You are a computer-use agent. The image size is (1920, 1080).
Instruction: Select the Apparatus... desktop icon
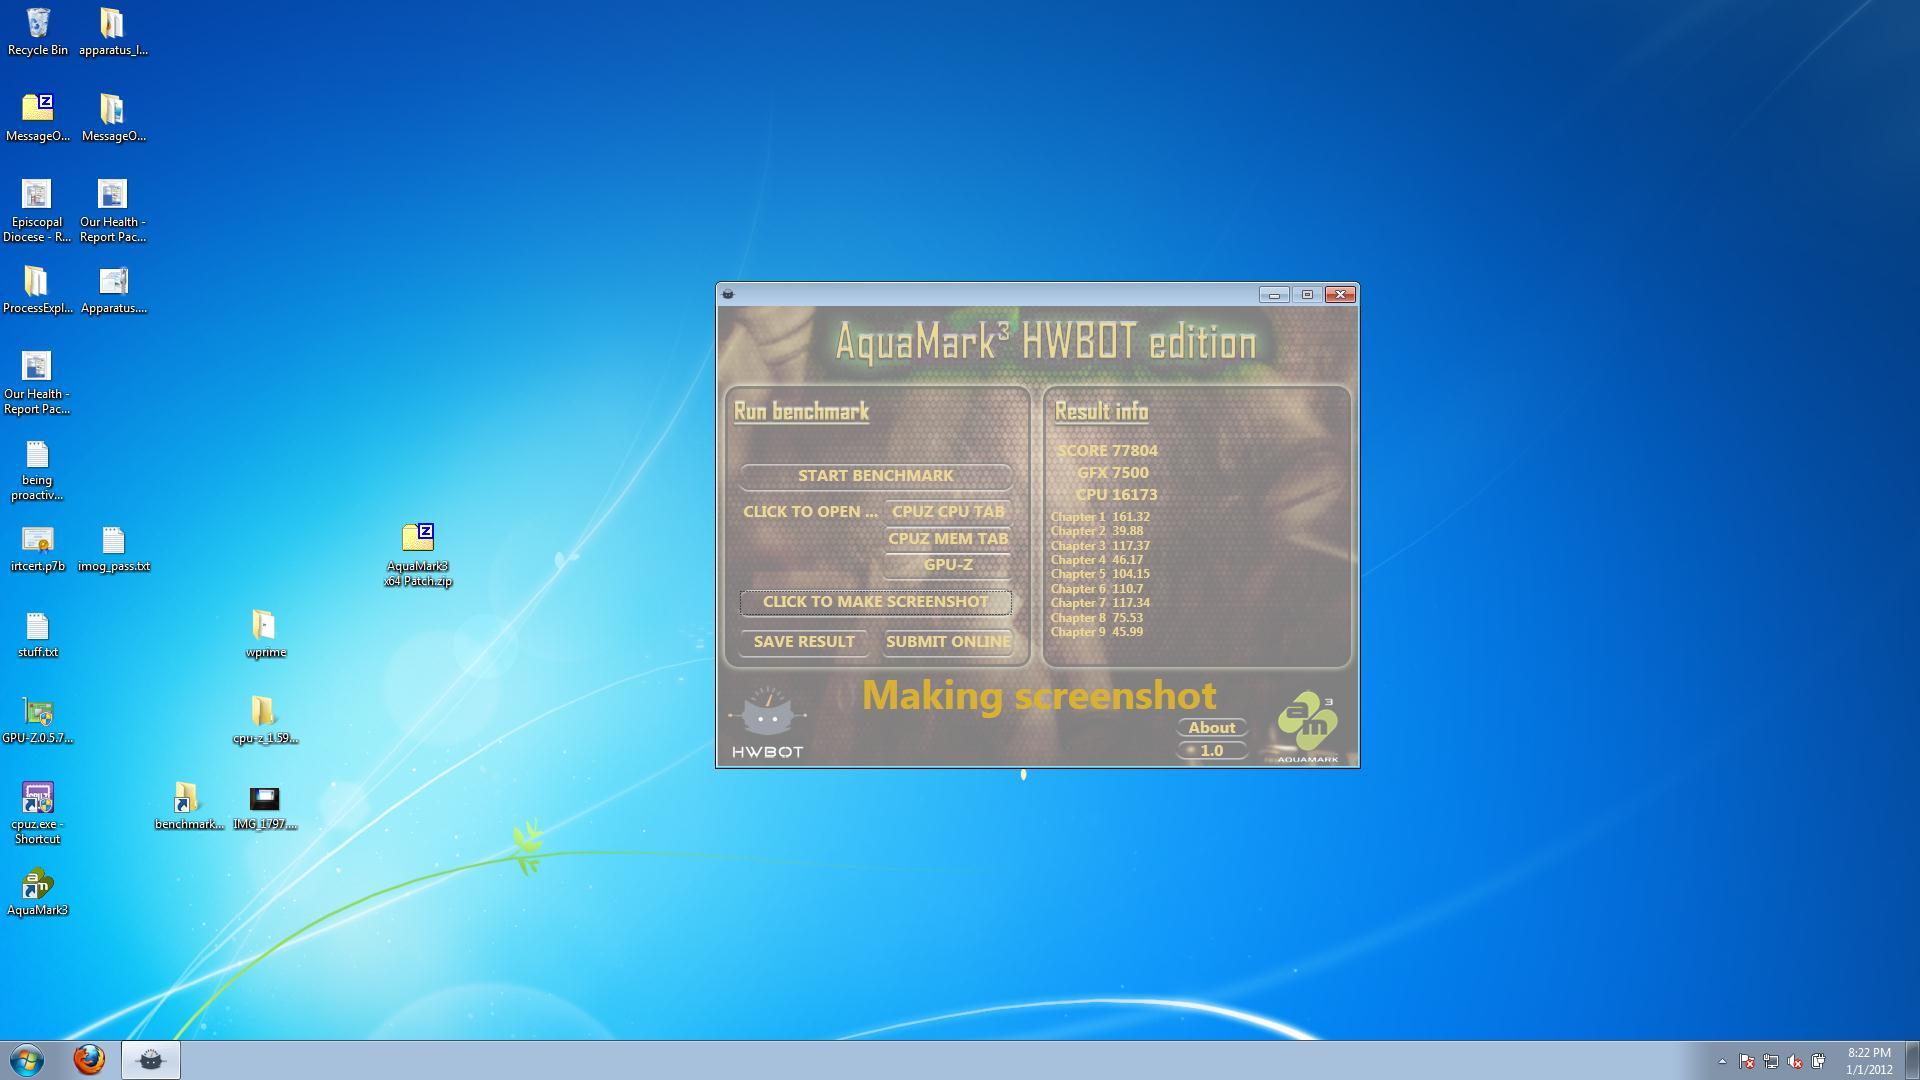[x=113, y=290]
